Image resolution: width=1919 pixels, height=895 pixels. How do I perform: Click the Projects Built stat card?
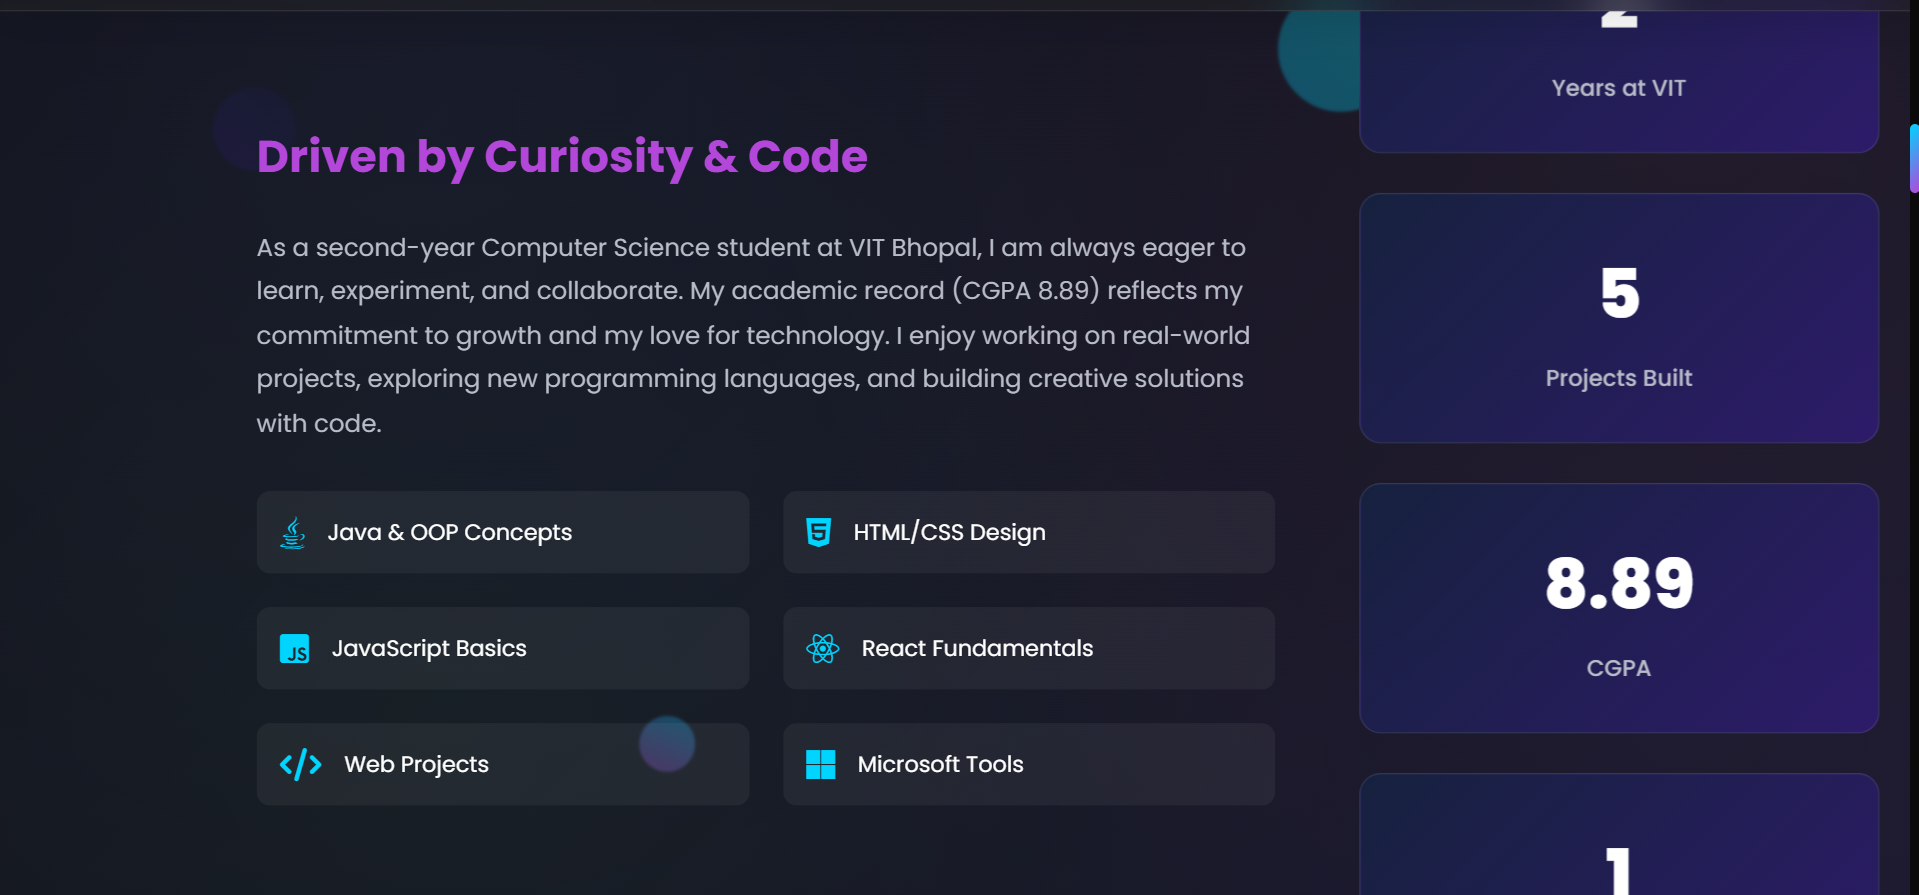[x=1618, y=319]
